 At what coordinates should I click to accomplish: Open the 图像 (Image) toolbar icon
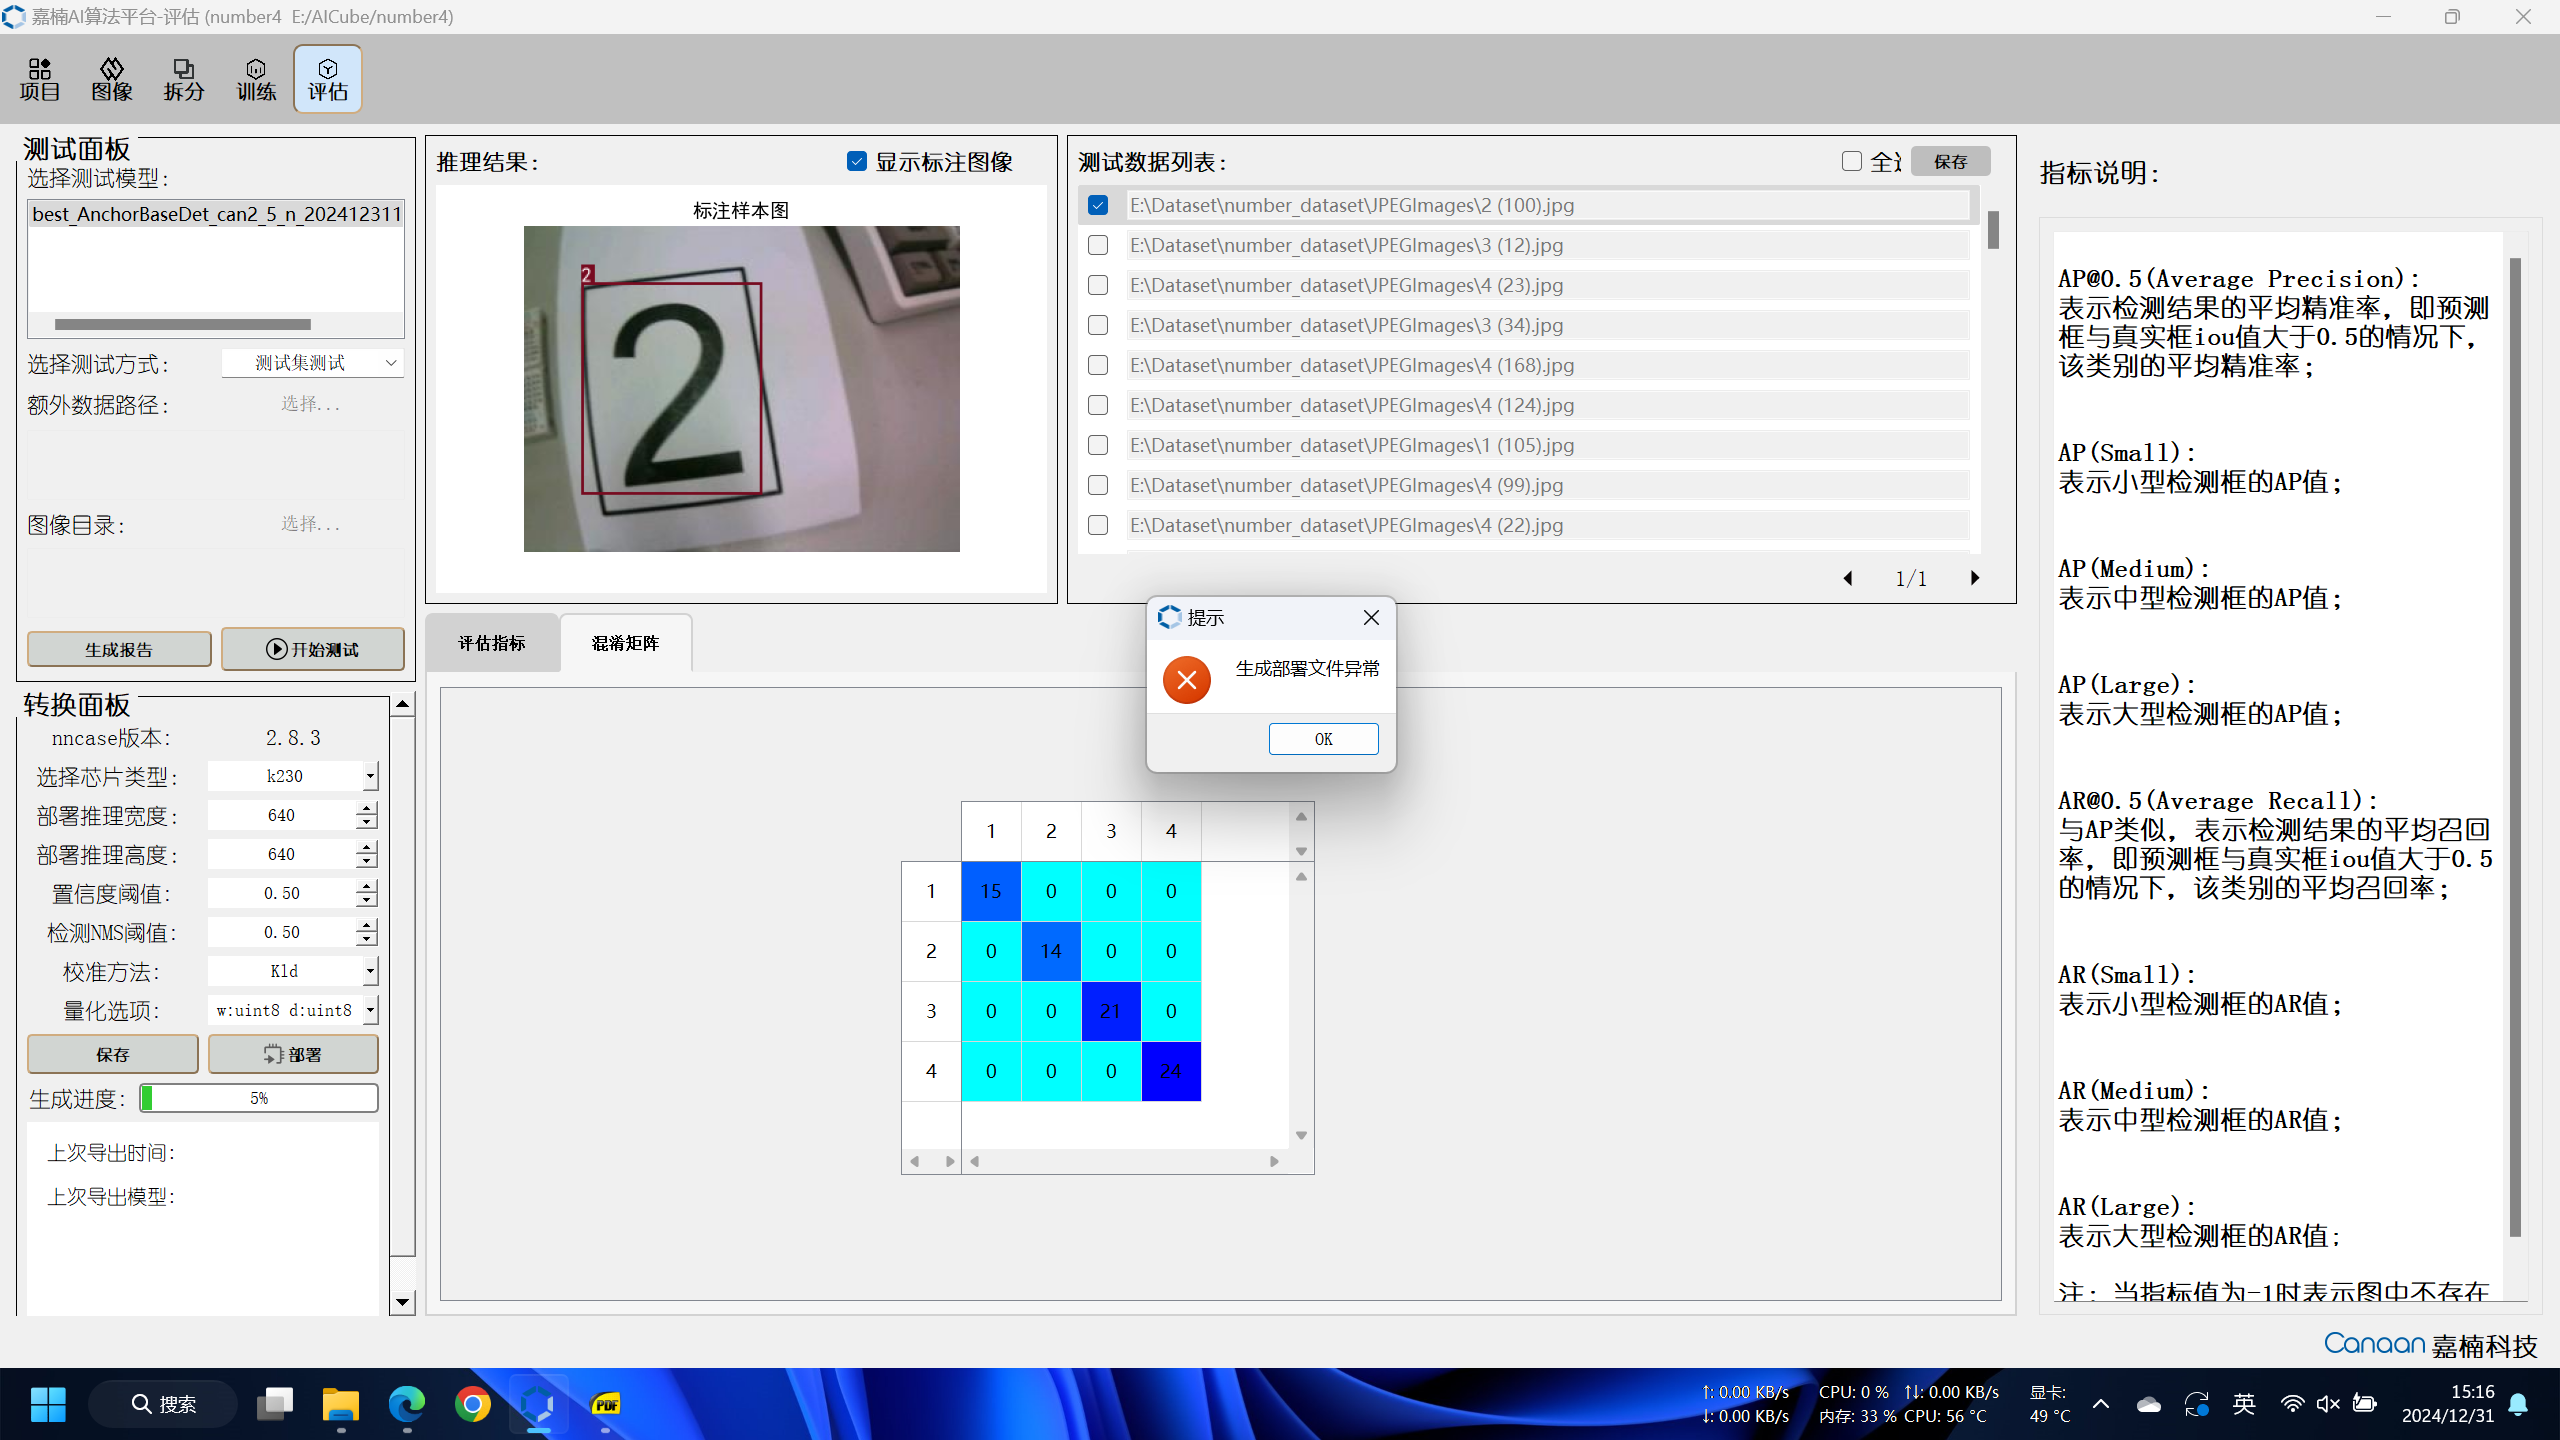pyautogui.click(x=112, y=79)
